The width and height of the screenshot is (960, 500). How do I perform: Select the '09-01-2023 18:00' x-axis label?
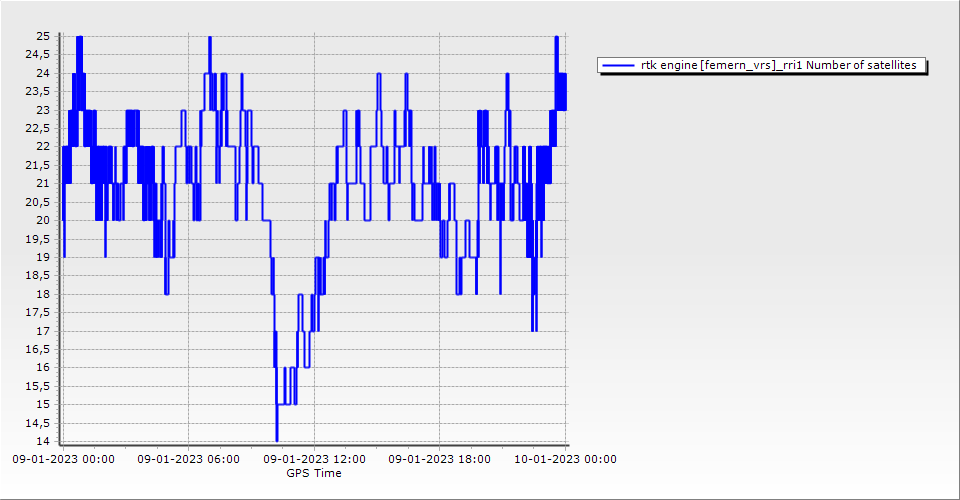[x=439, y=460]
